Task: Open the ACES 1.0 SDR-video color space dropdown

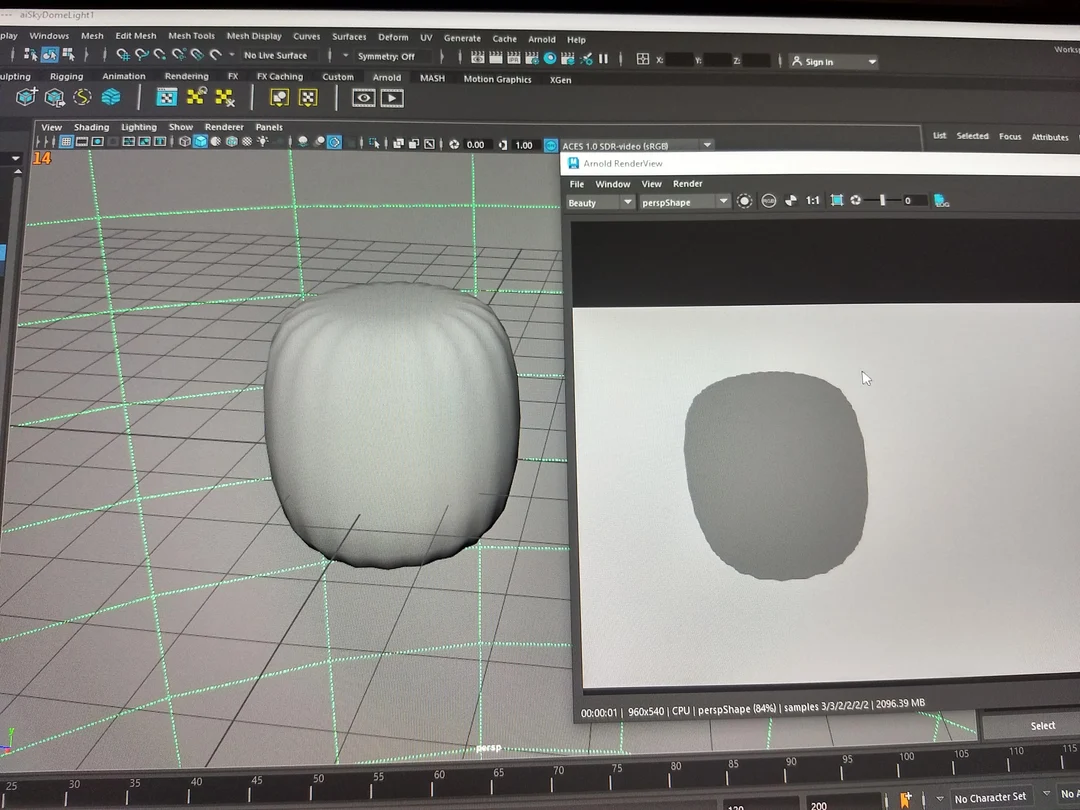Action: [630, 144]
